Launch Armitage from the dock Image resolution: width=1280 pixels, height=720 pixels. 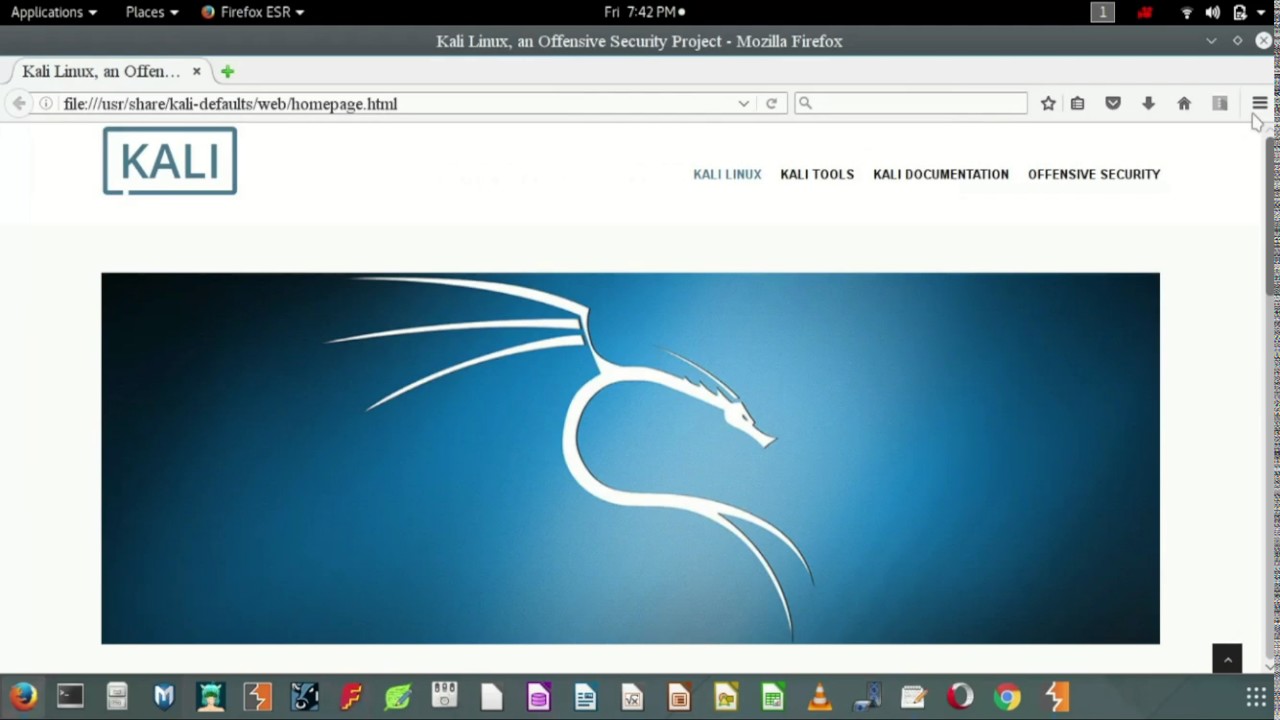[211, 696]
